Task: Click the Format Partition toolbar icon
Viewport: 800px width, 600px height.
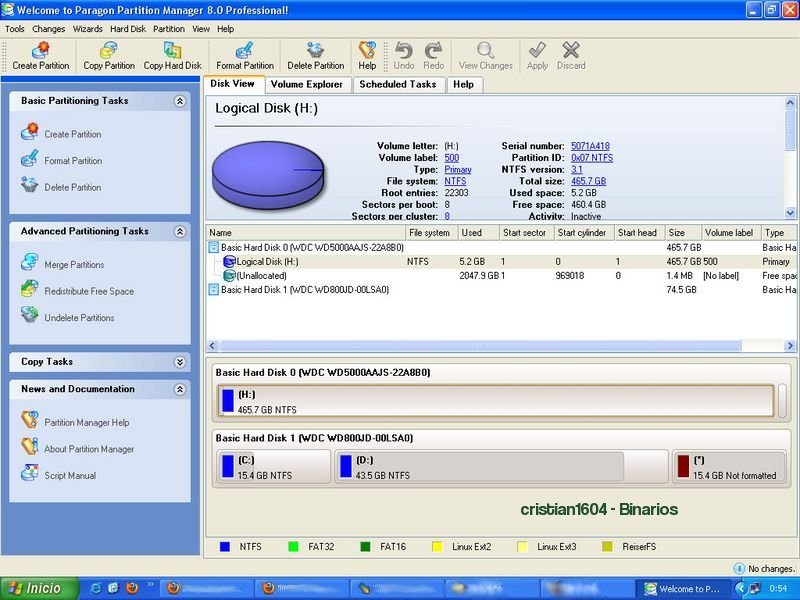Action: [244, 56]
